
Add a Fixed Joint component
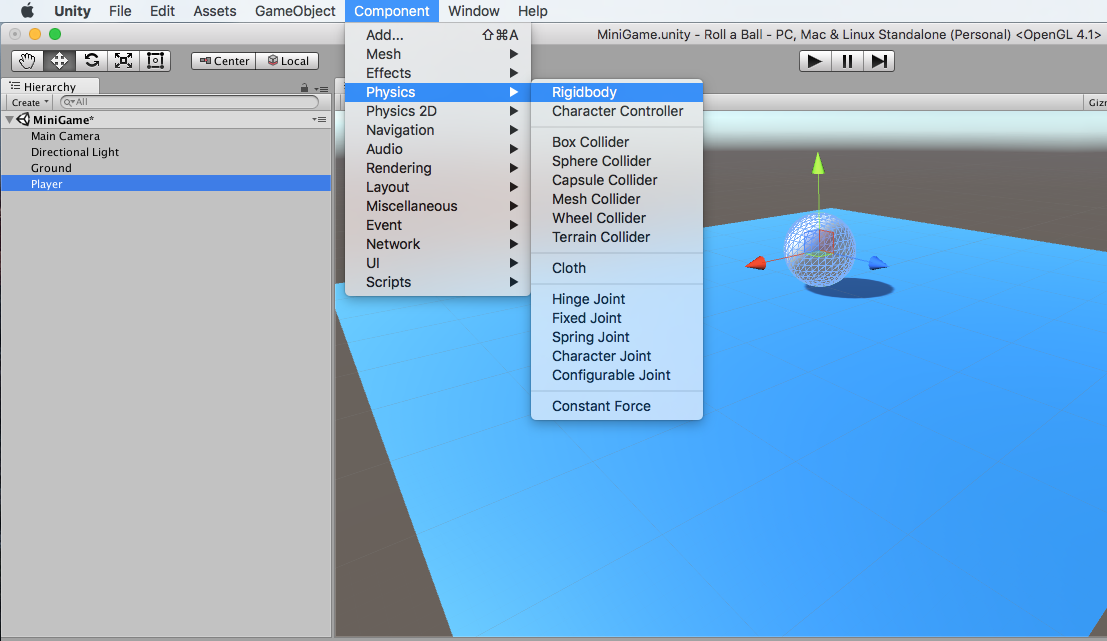point(617,318)
